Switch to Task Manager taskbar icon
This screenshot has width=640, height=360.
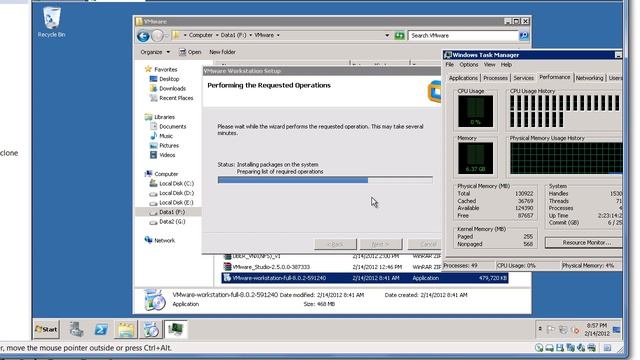[x=176, y=329]
